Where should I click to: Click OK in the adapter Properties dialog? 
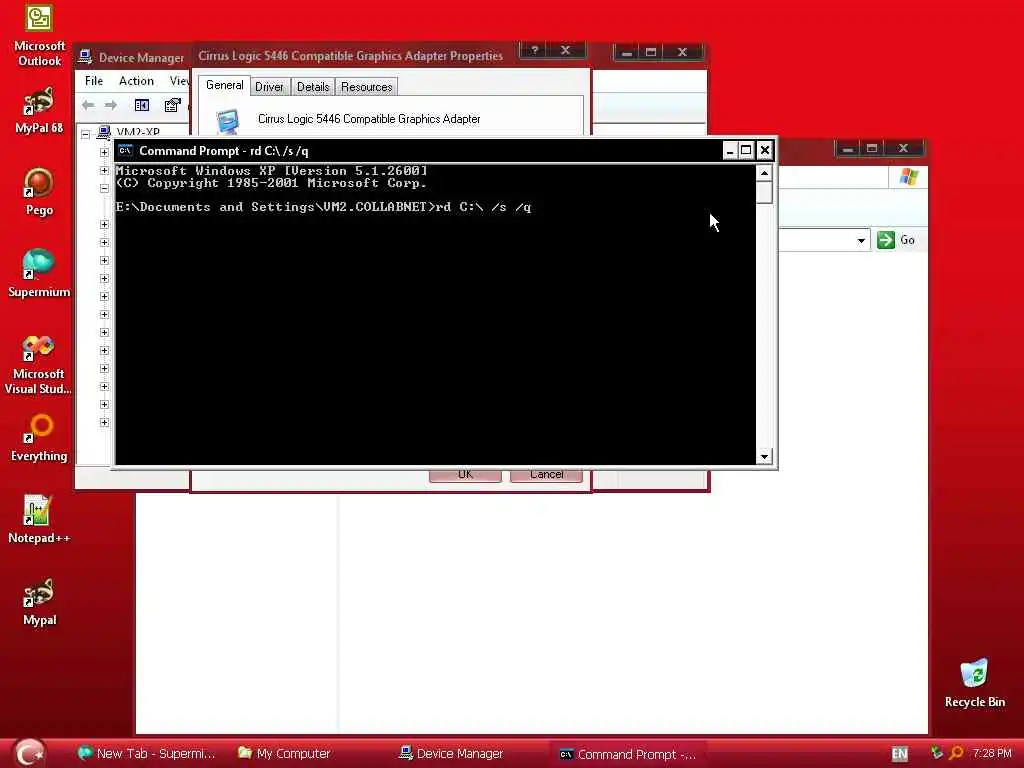click(x=465, y=475)
